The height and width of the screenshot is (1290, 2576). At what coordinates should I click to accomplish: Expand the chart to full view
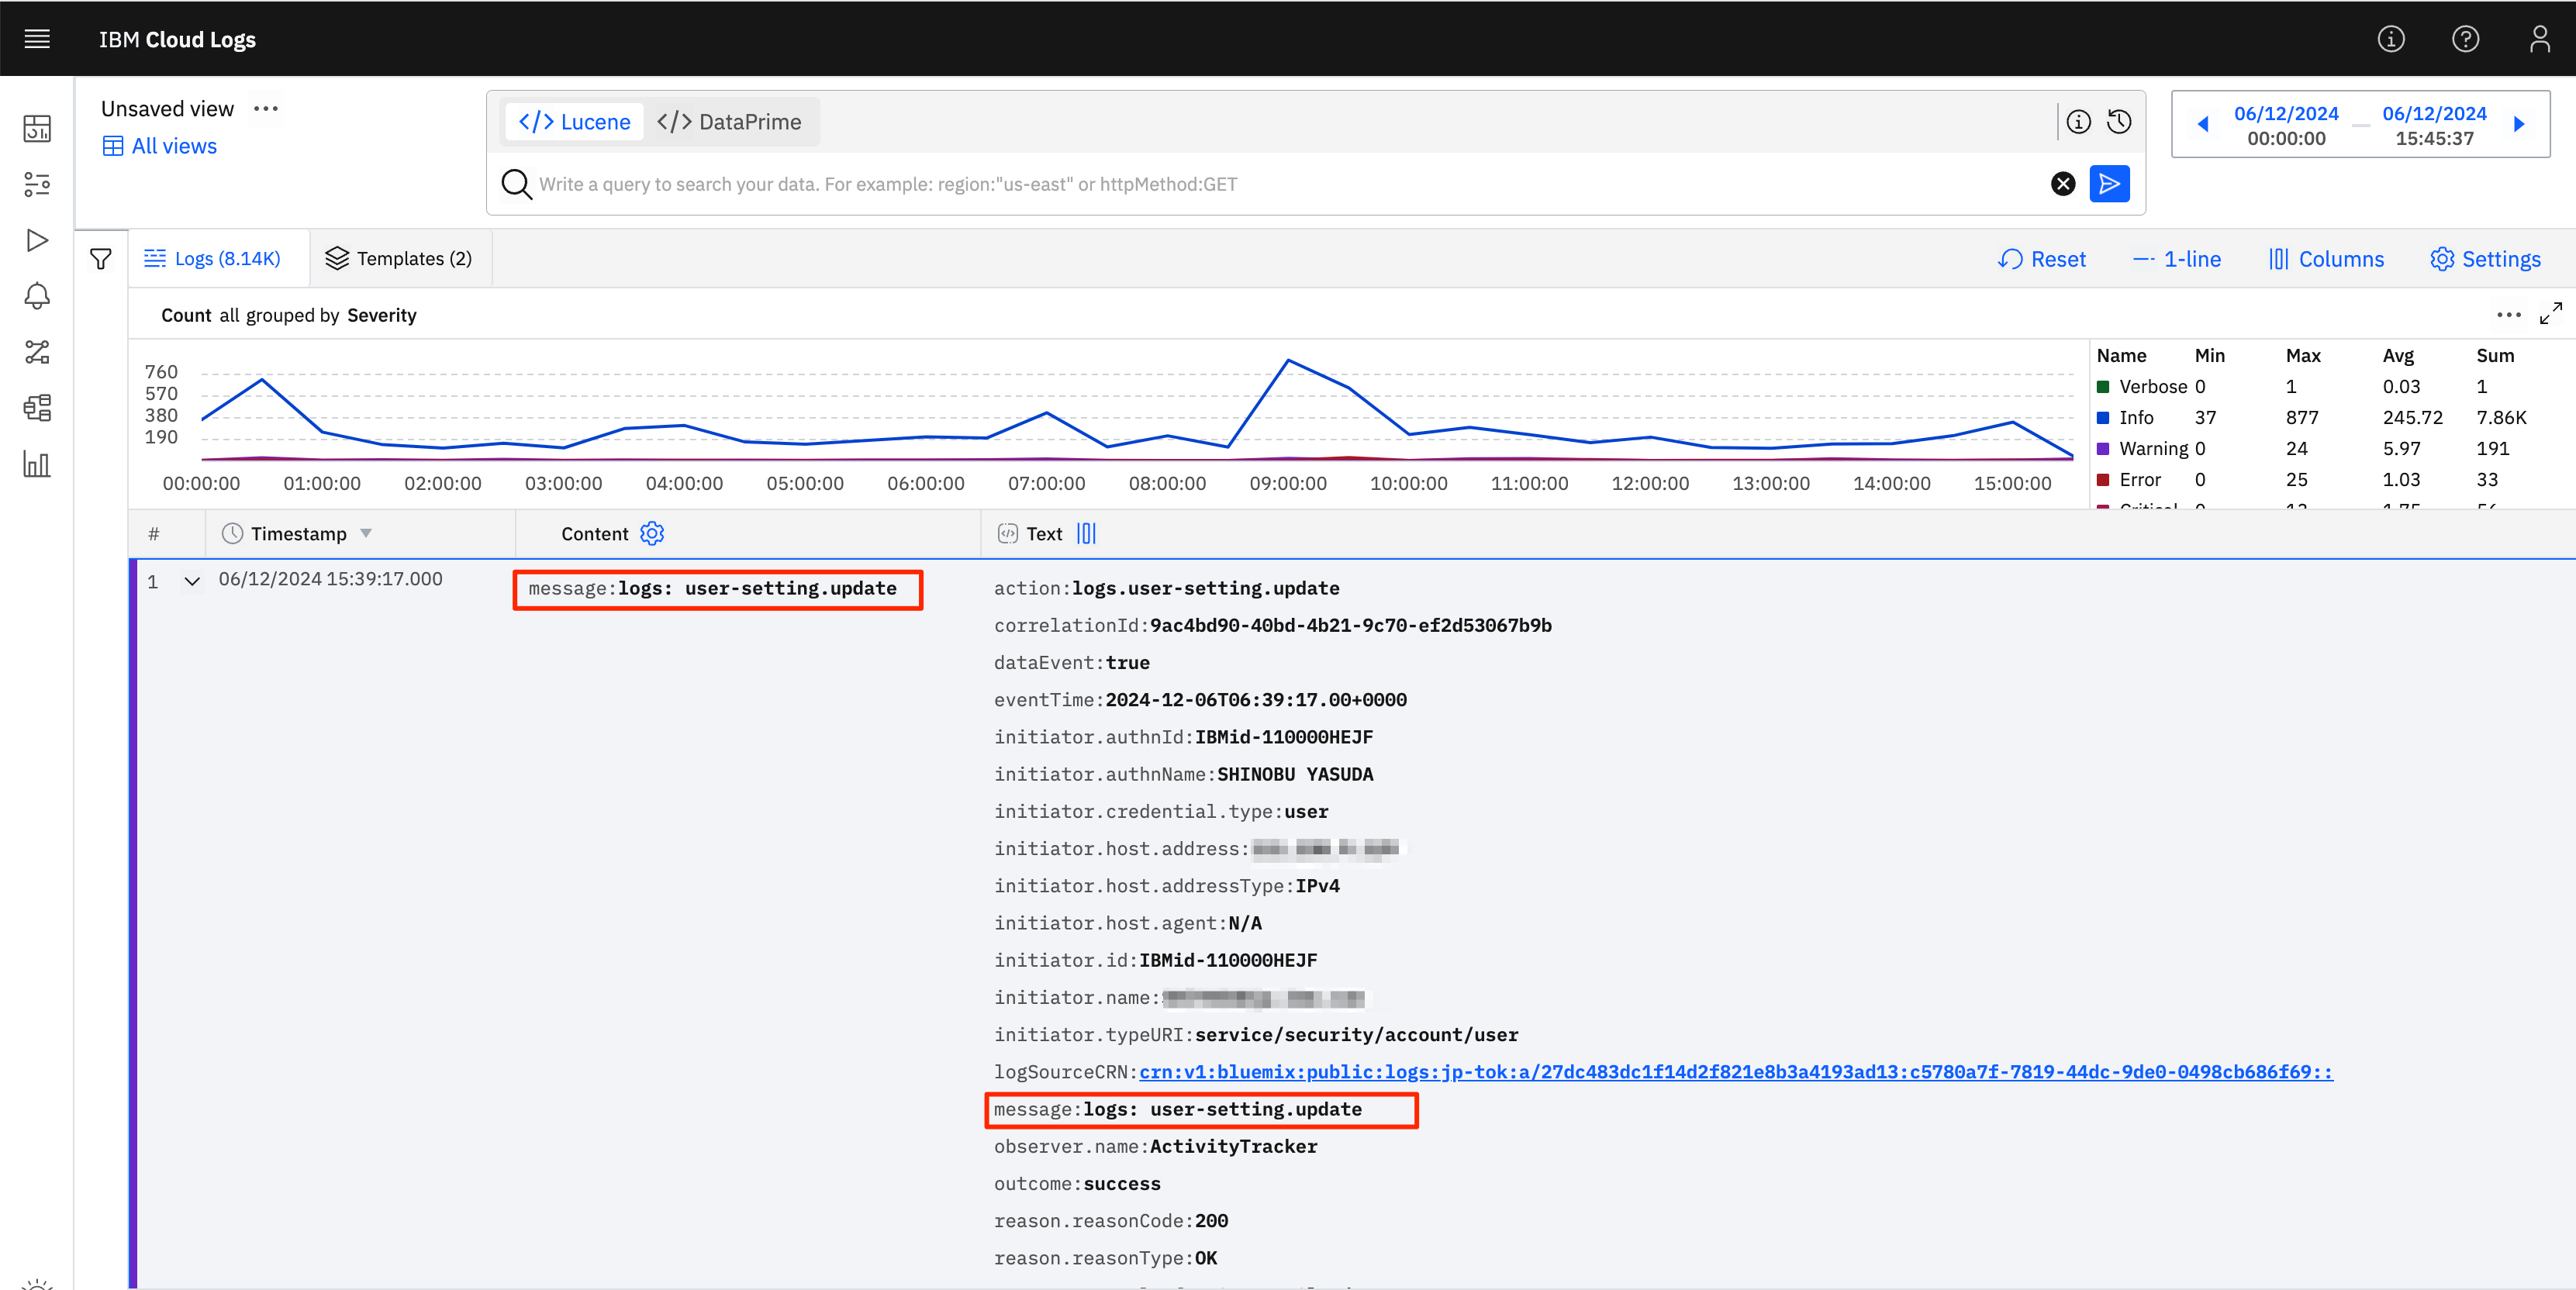click(x=2550, y=315)
